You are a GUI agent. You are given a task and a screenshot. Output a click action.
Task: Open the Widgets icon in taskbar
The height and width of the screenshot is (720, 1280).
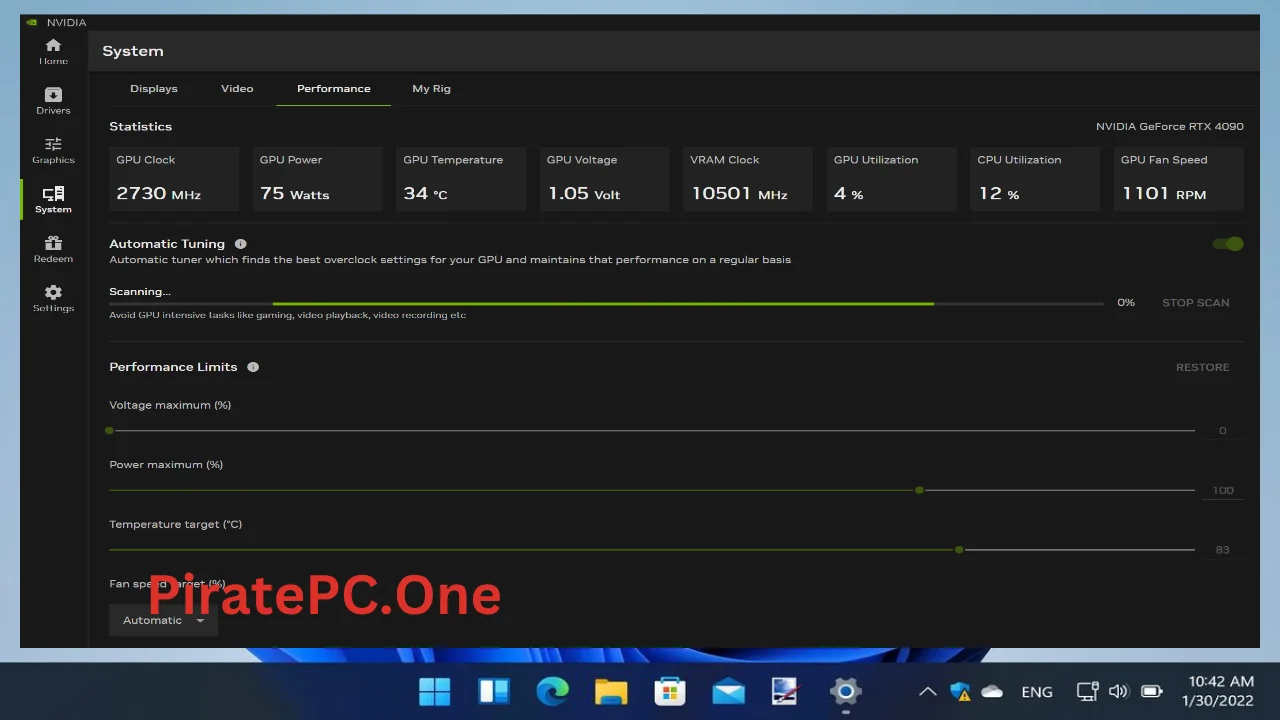[493, 691]
